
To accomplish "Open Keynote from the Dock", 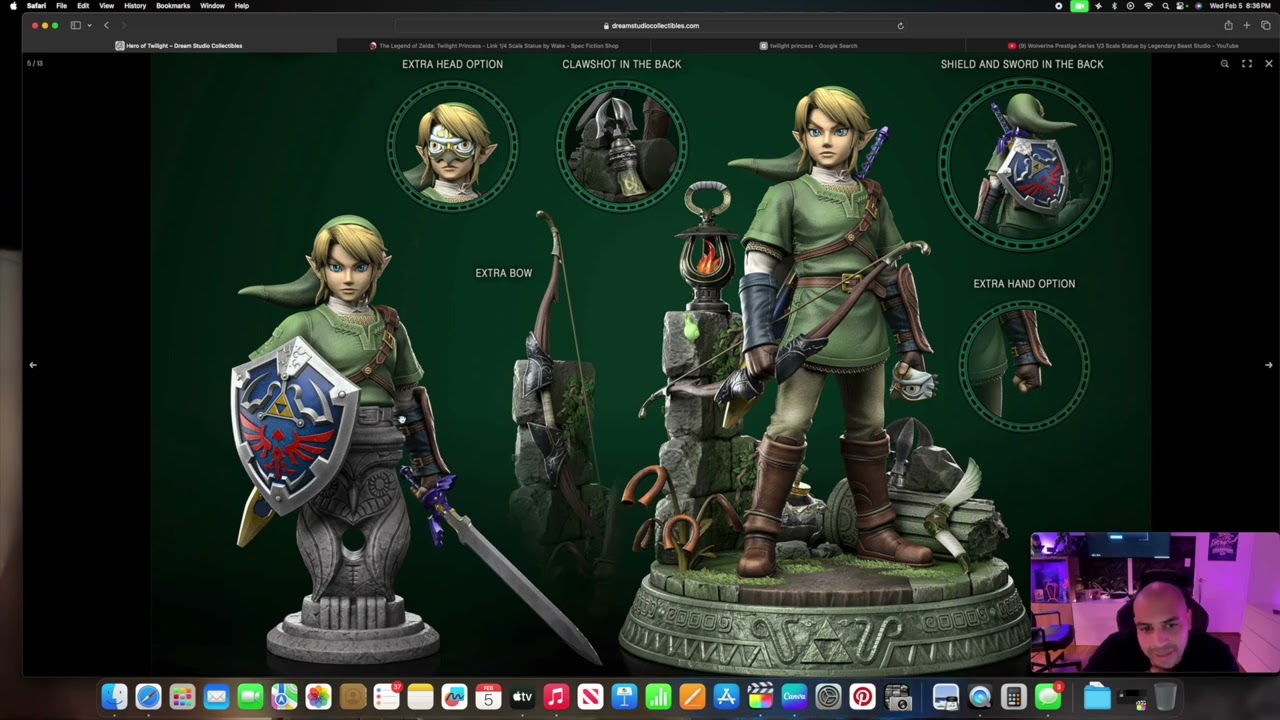I will (624, 697).
